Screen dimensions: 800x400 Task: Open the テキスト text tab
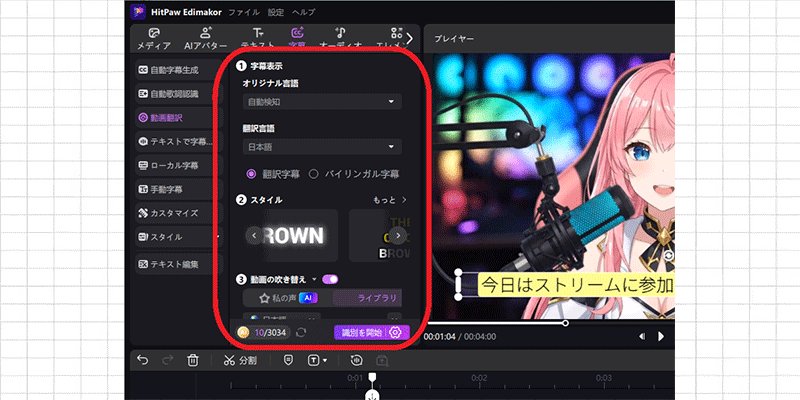point(258,39)
